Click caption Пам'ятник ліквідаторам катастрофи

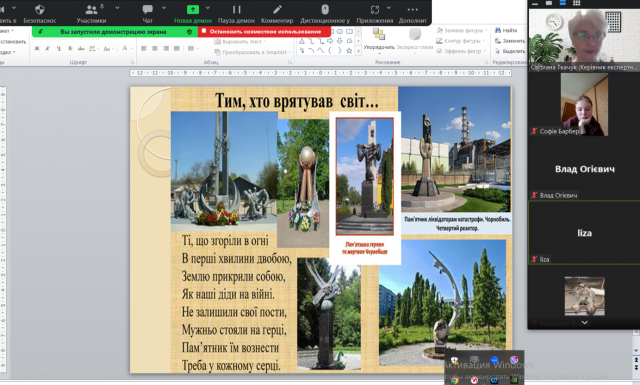tap(457, 224)
